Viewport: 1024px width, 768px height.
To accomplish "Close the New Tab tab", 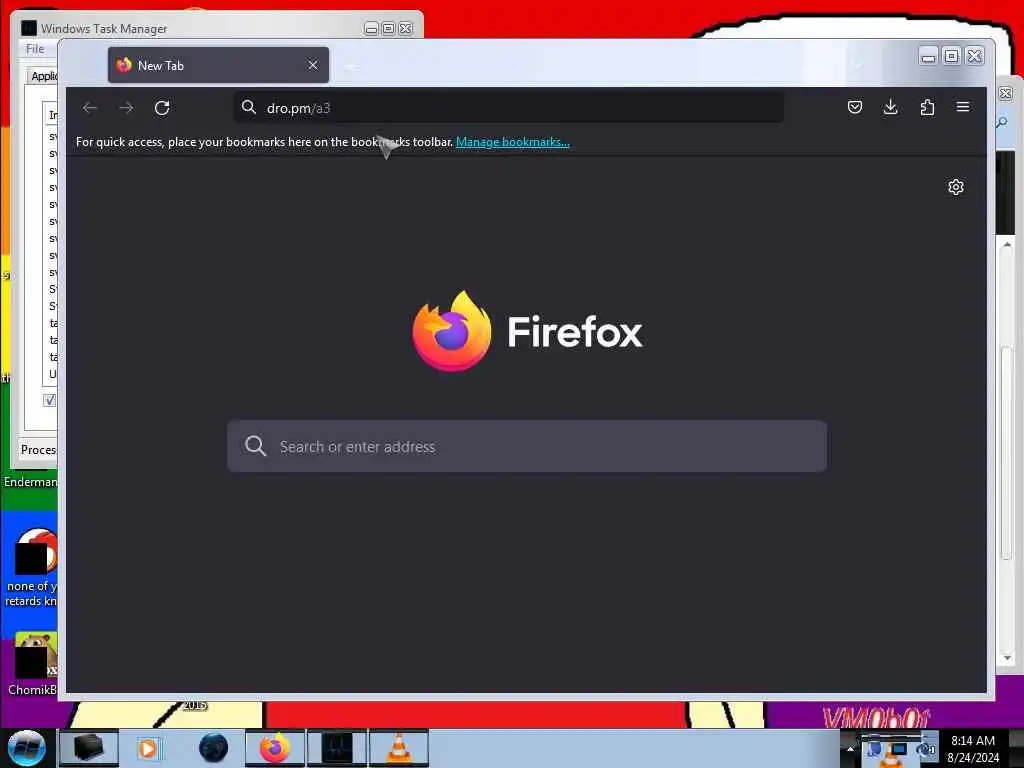I will [313, 65].
